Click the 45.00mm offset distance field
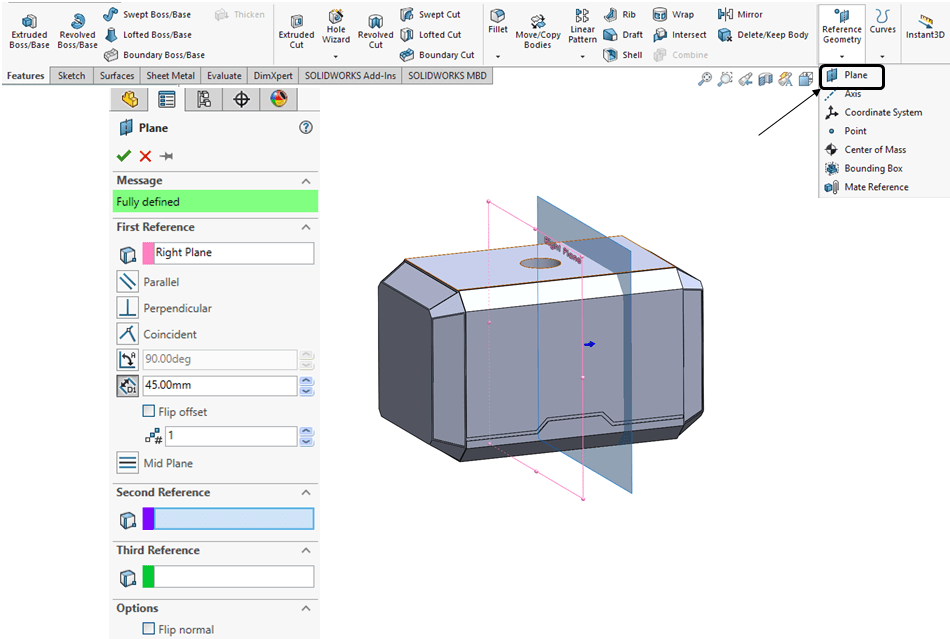Screen dimensions: 950x639 (x=219, y=386)
